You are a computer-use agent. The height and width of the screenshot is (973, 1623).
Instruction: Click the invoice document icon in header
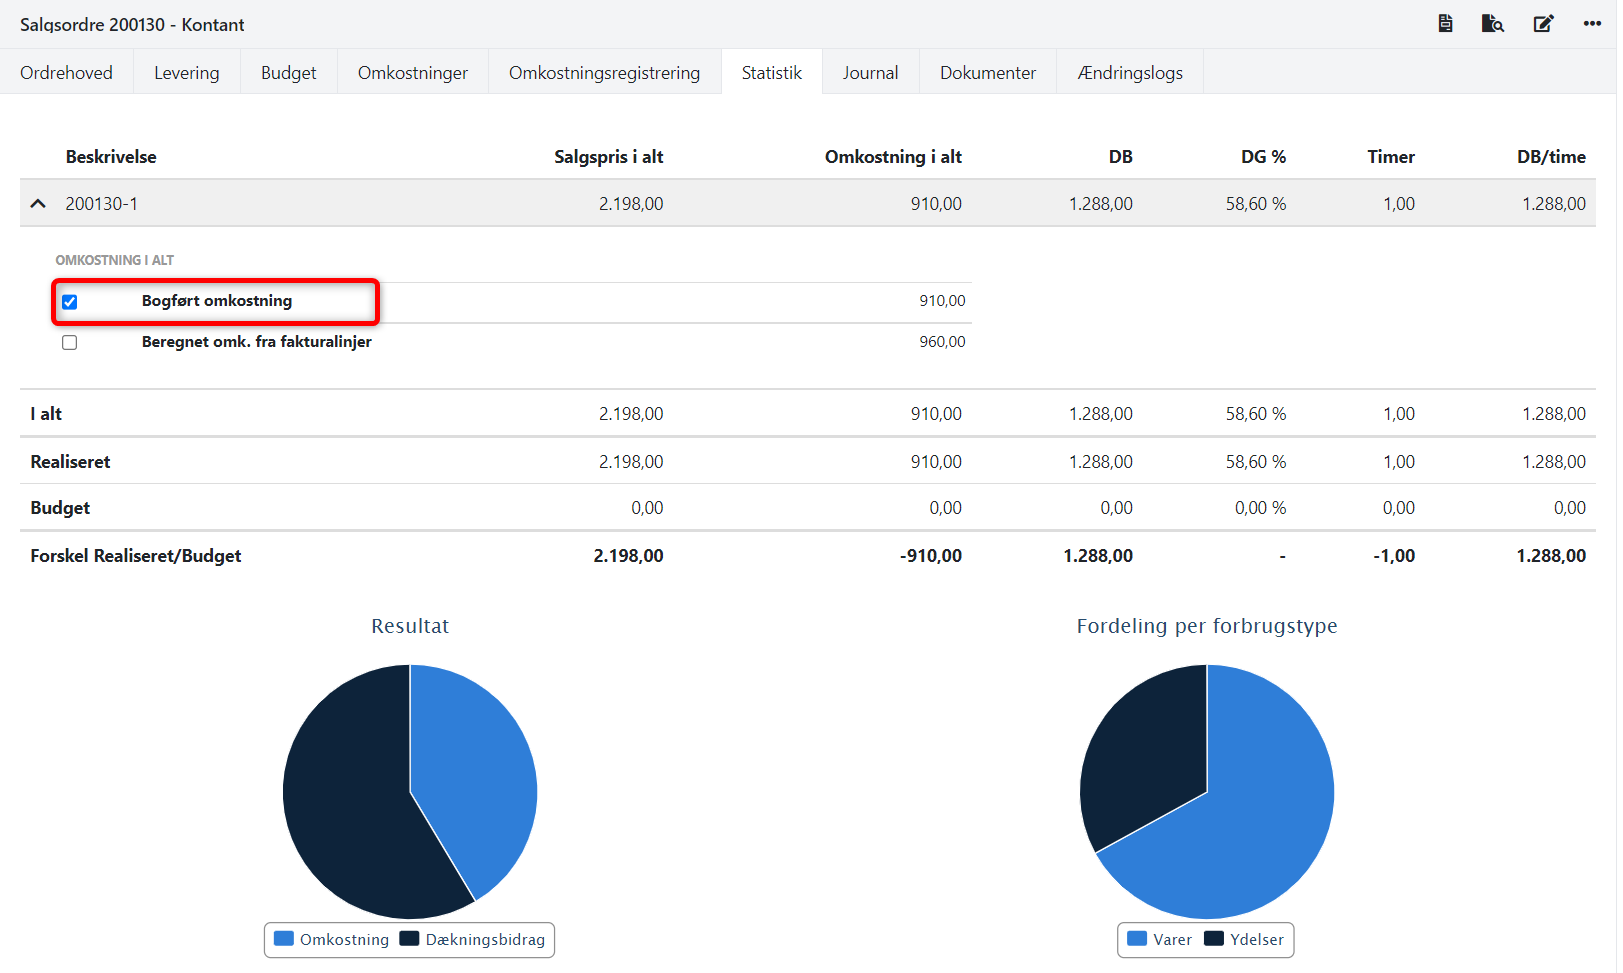[x=1445, y=24]
